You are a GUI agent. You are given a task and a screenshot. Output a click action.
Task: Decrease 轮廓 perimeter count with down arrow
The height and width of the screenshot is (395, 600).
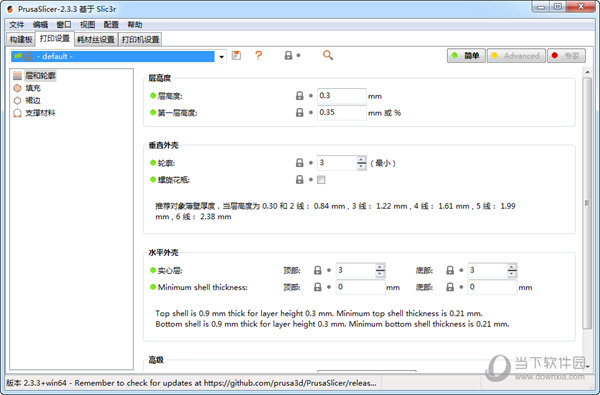[x=362, y=166]
